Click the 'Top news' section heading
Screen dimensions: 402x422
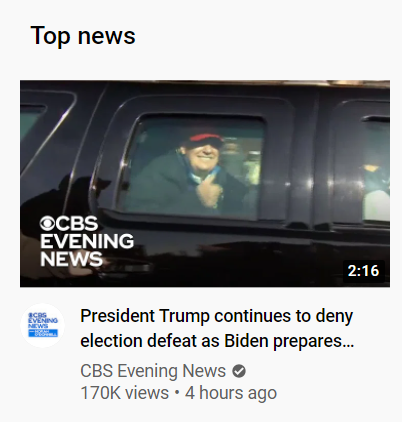tap(83, 36)
